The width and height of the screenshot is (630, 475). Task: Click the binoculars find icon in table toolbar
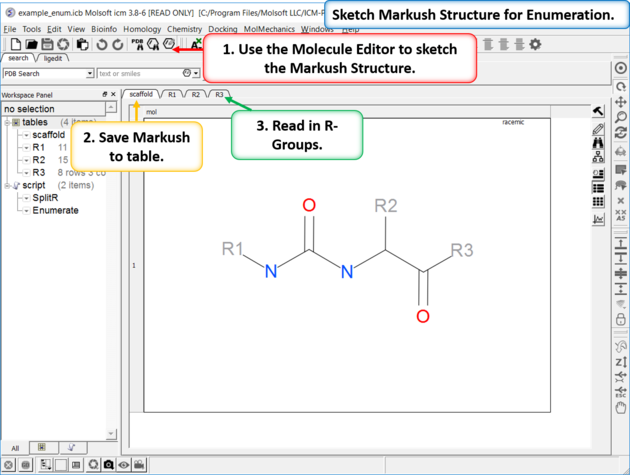point(598,144)
